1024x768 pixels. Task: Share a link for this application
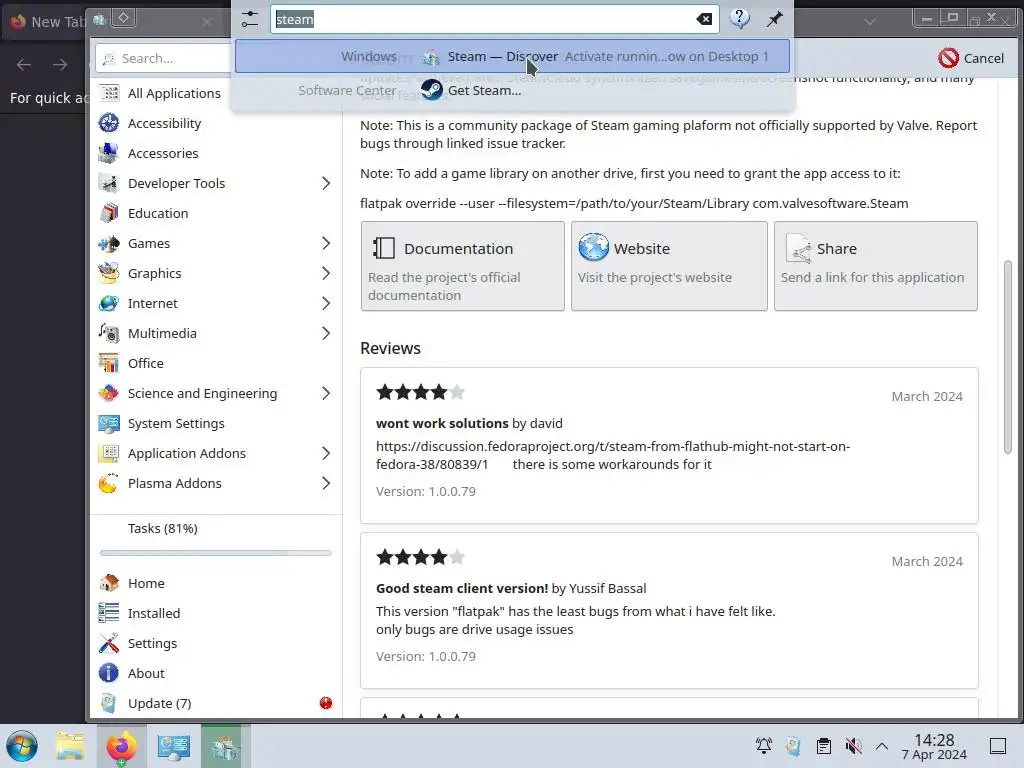click(x=876, y=266)
